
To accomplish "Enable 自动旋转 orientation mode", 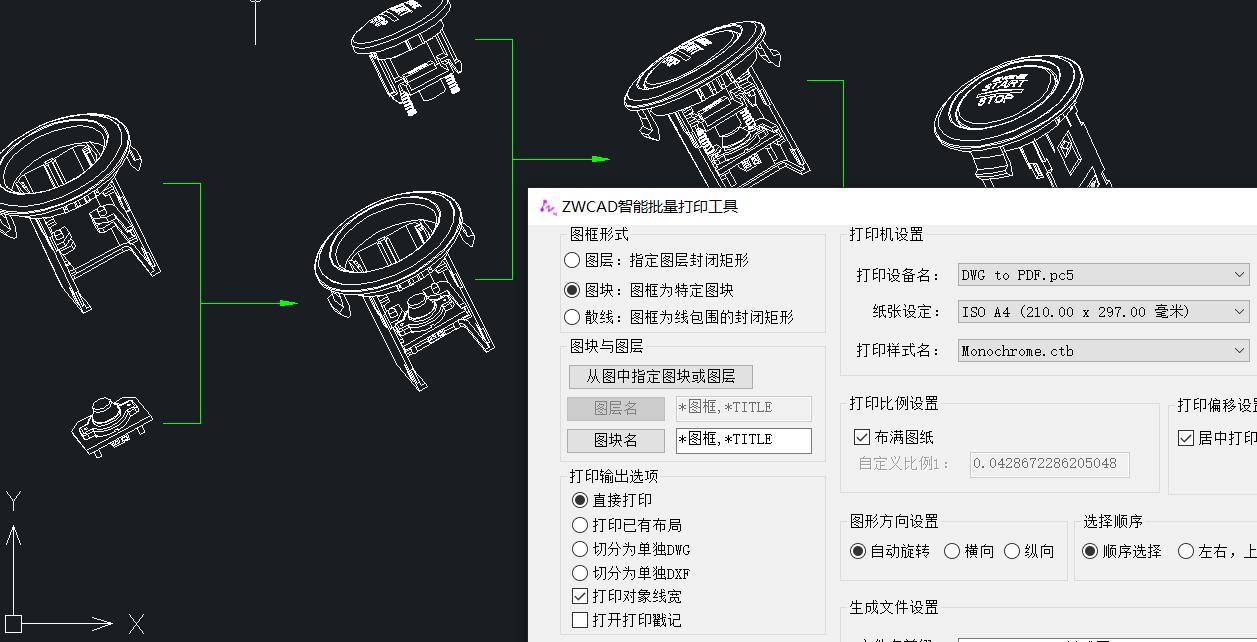I will 858,551.
